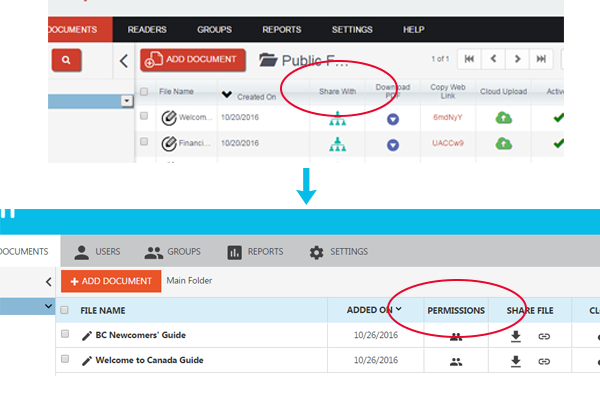Check BC Newcomers' Guide checkbox
The image size is (600, 400).
coord(65,334)
